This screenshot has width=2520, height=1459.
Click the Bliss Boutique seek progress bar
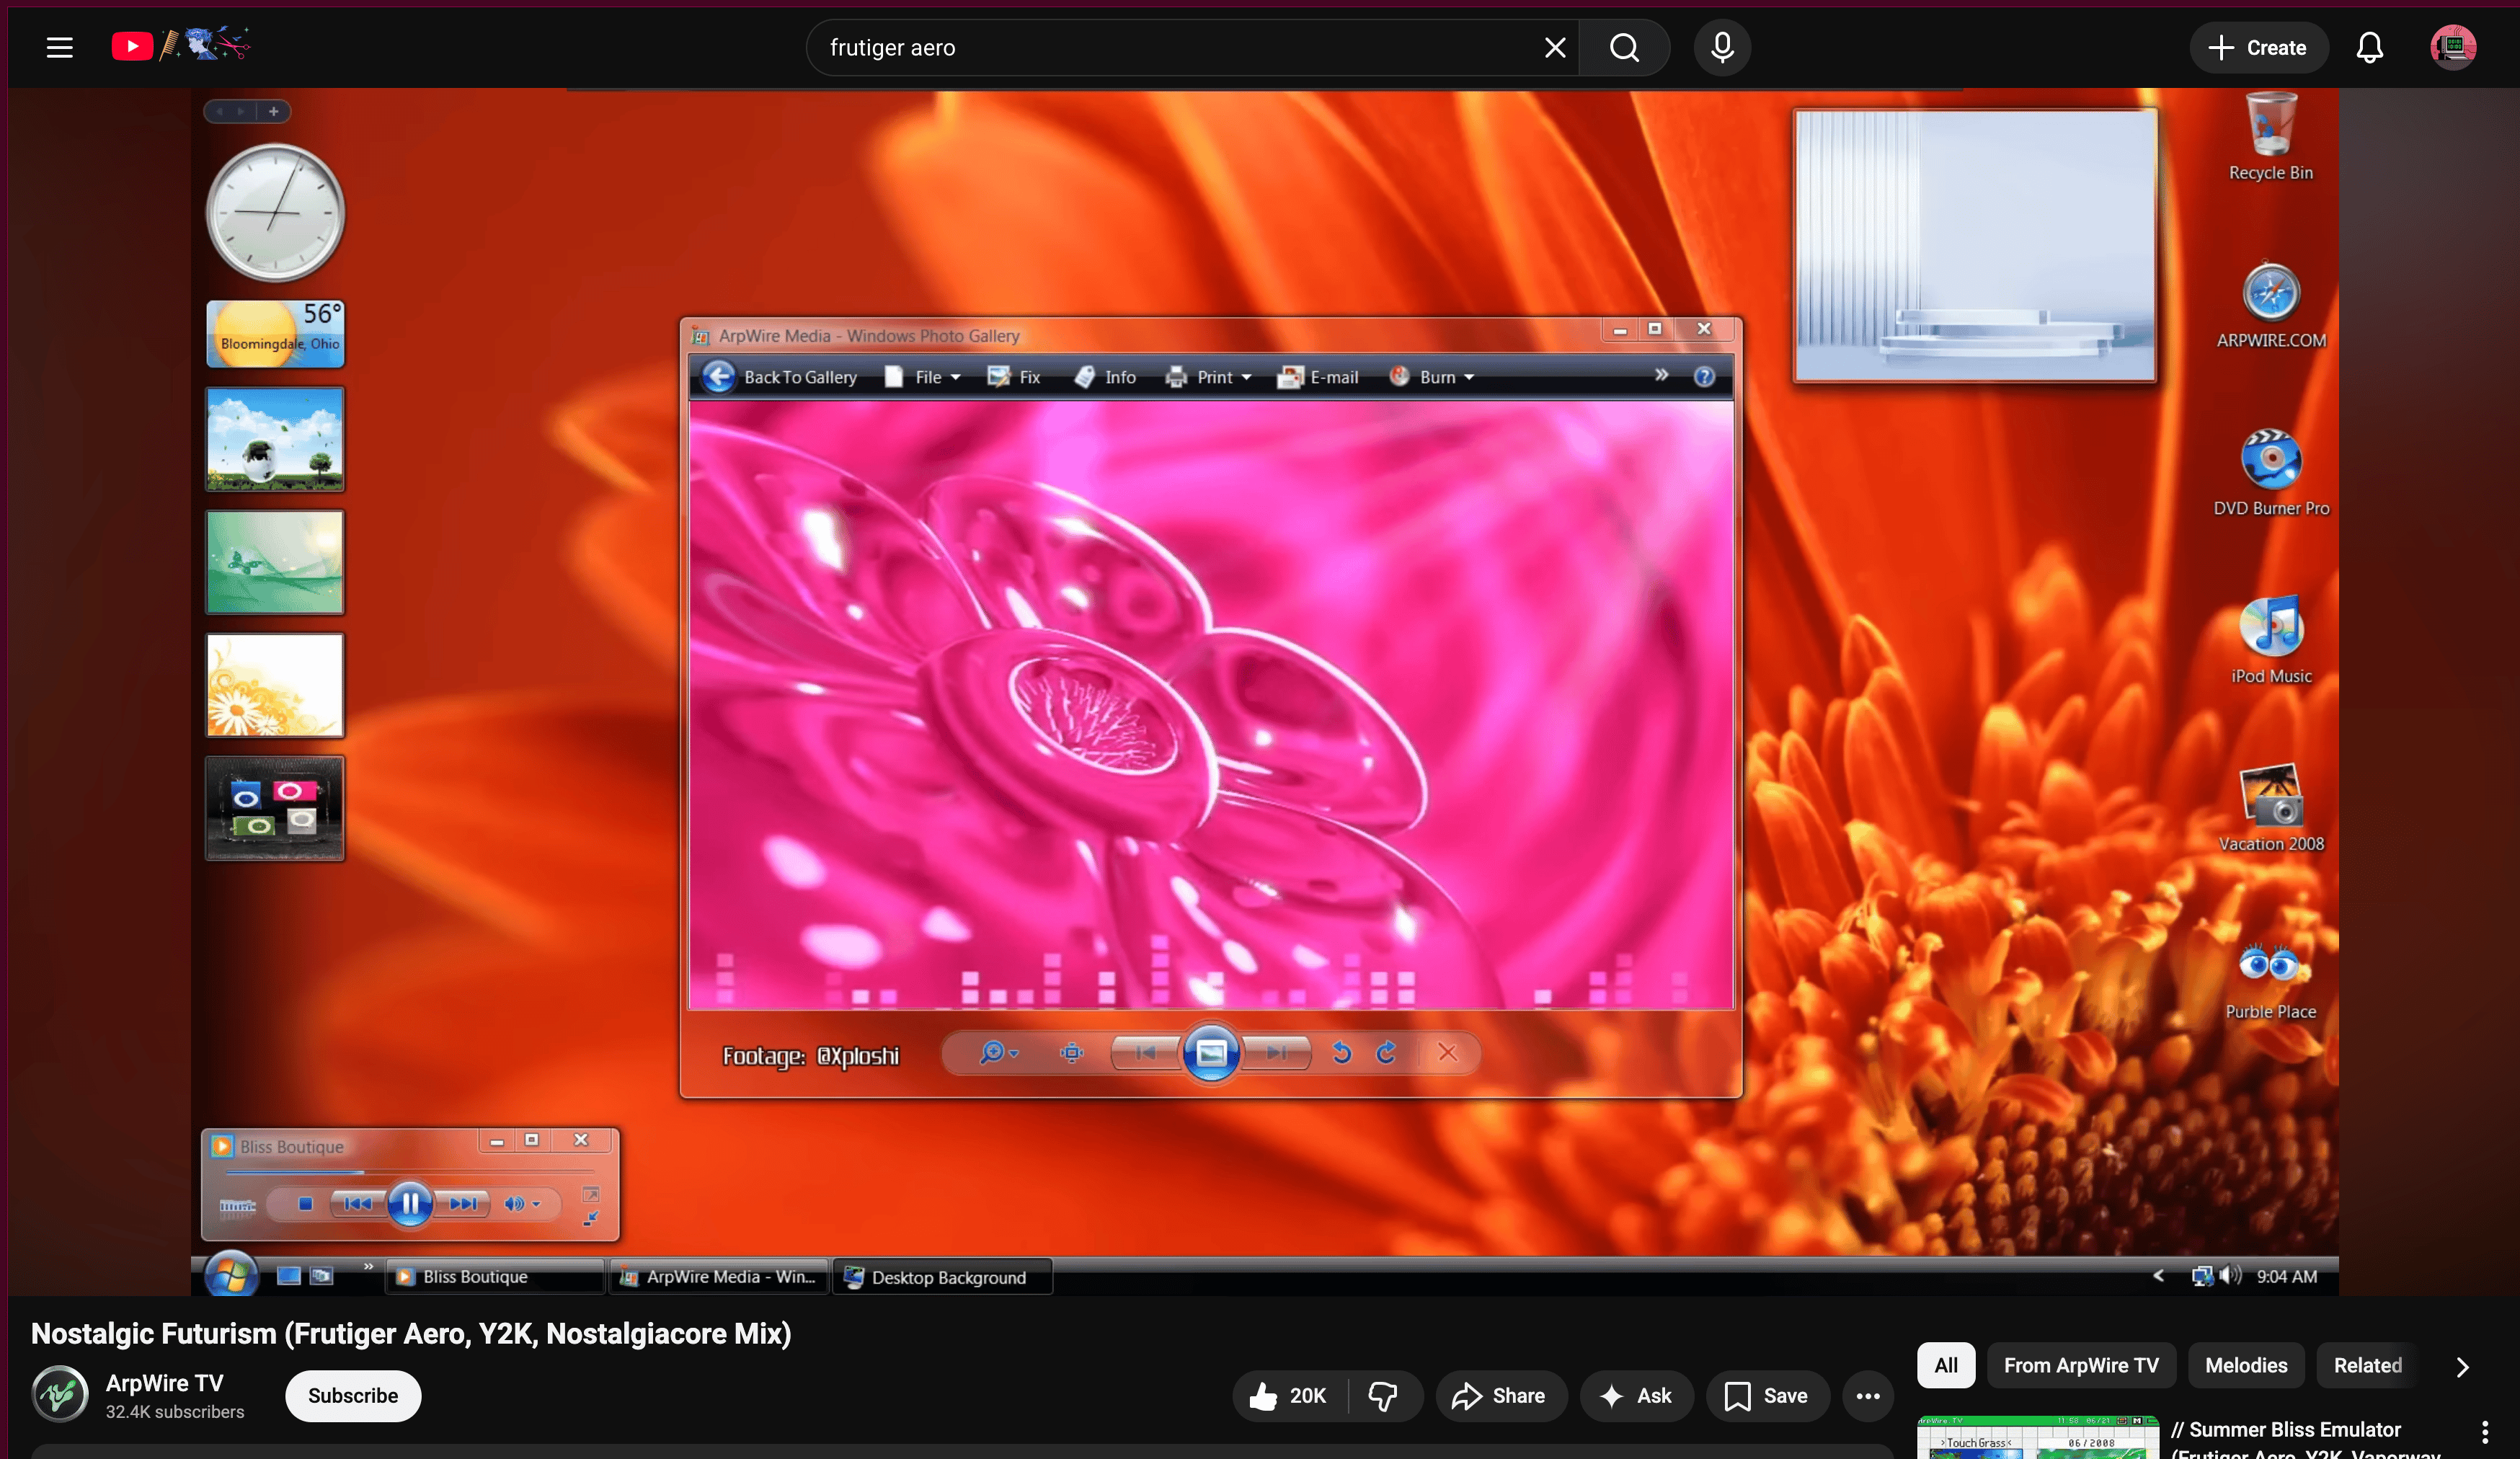pyautogui.click(x=410, y=1172)
